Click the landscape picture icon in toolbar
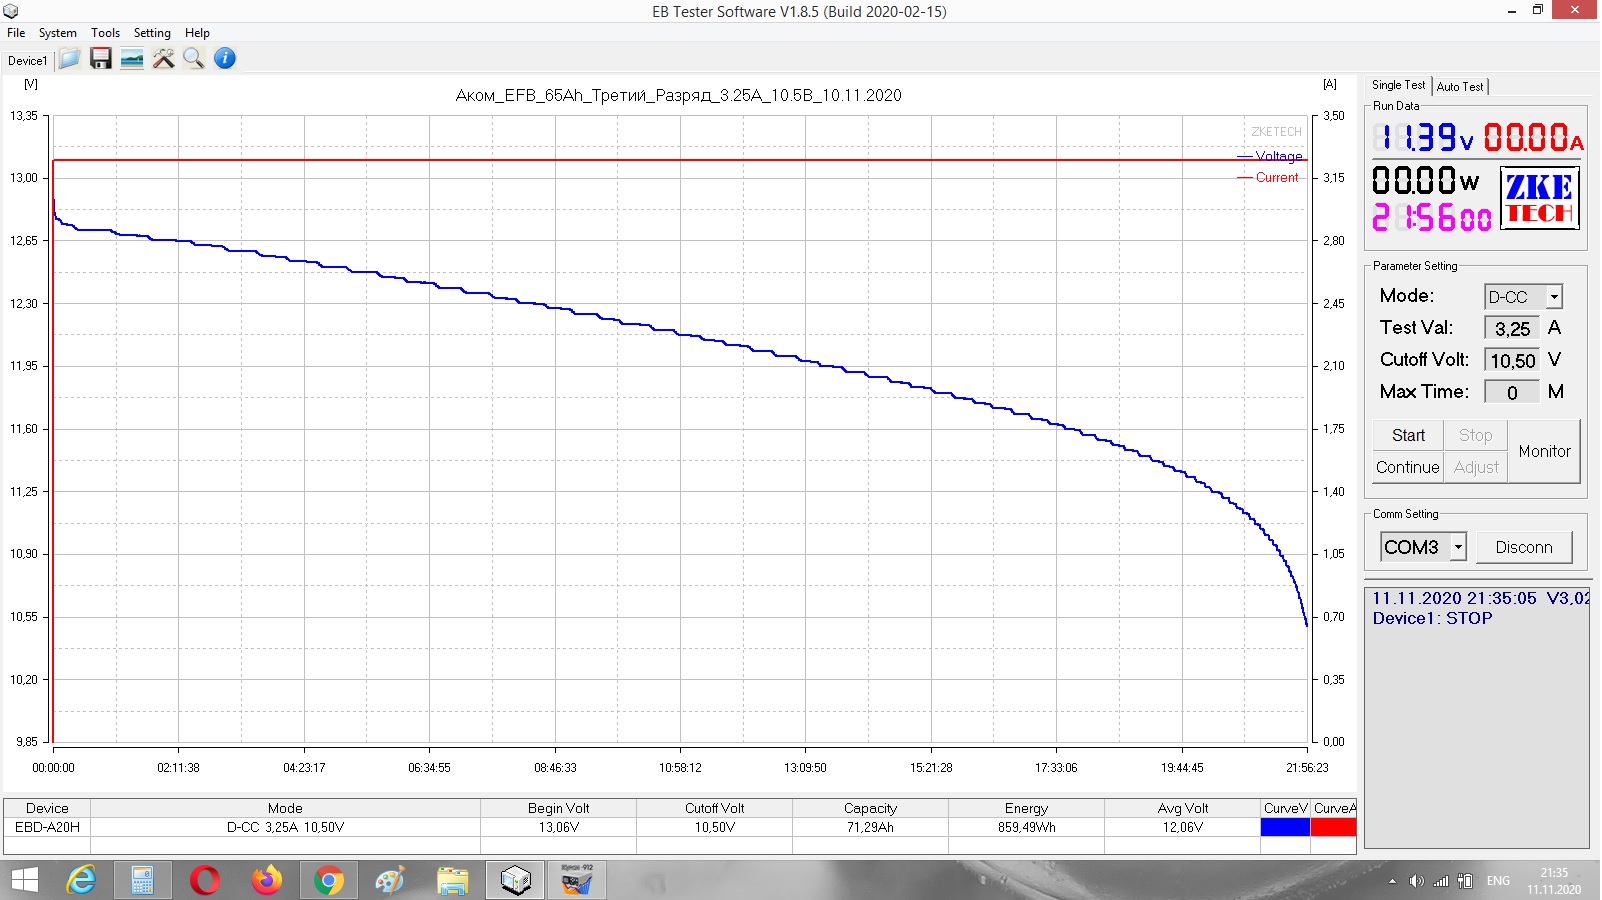 (131, 59)
